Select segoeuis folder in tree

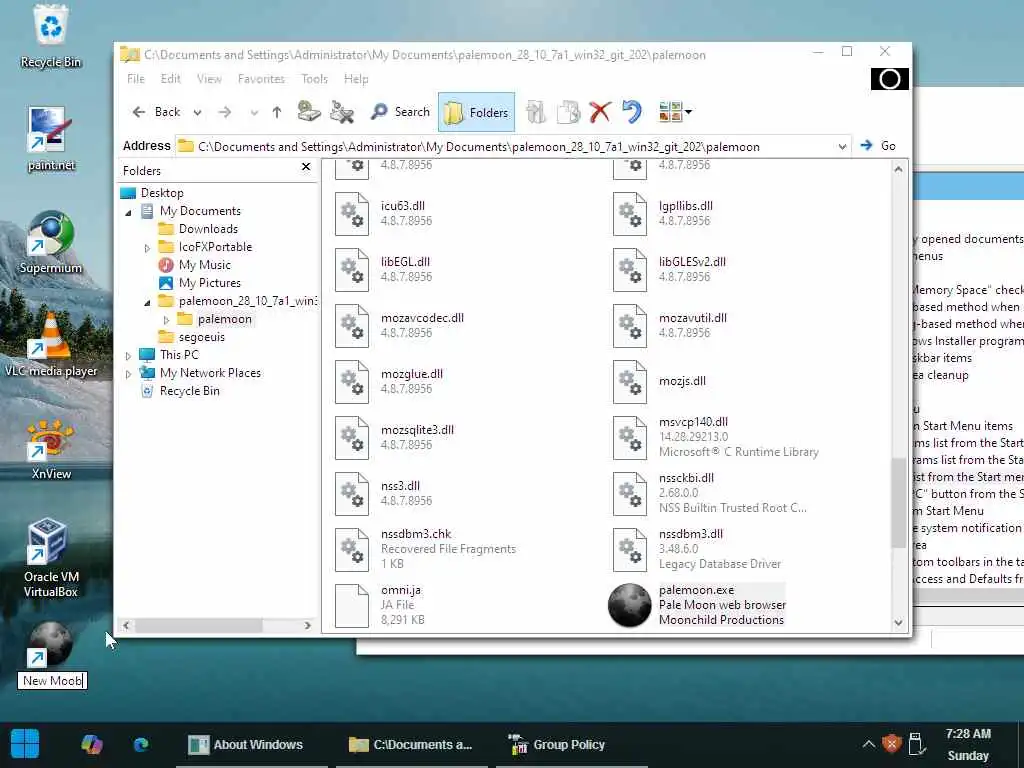tap(201, 337)
